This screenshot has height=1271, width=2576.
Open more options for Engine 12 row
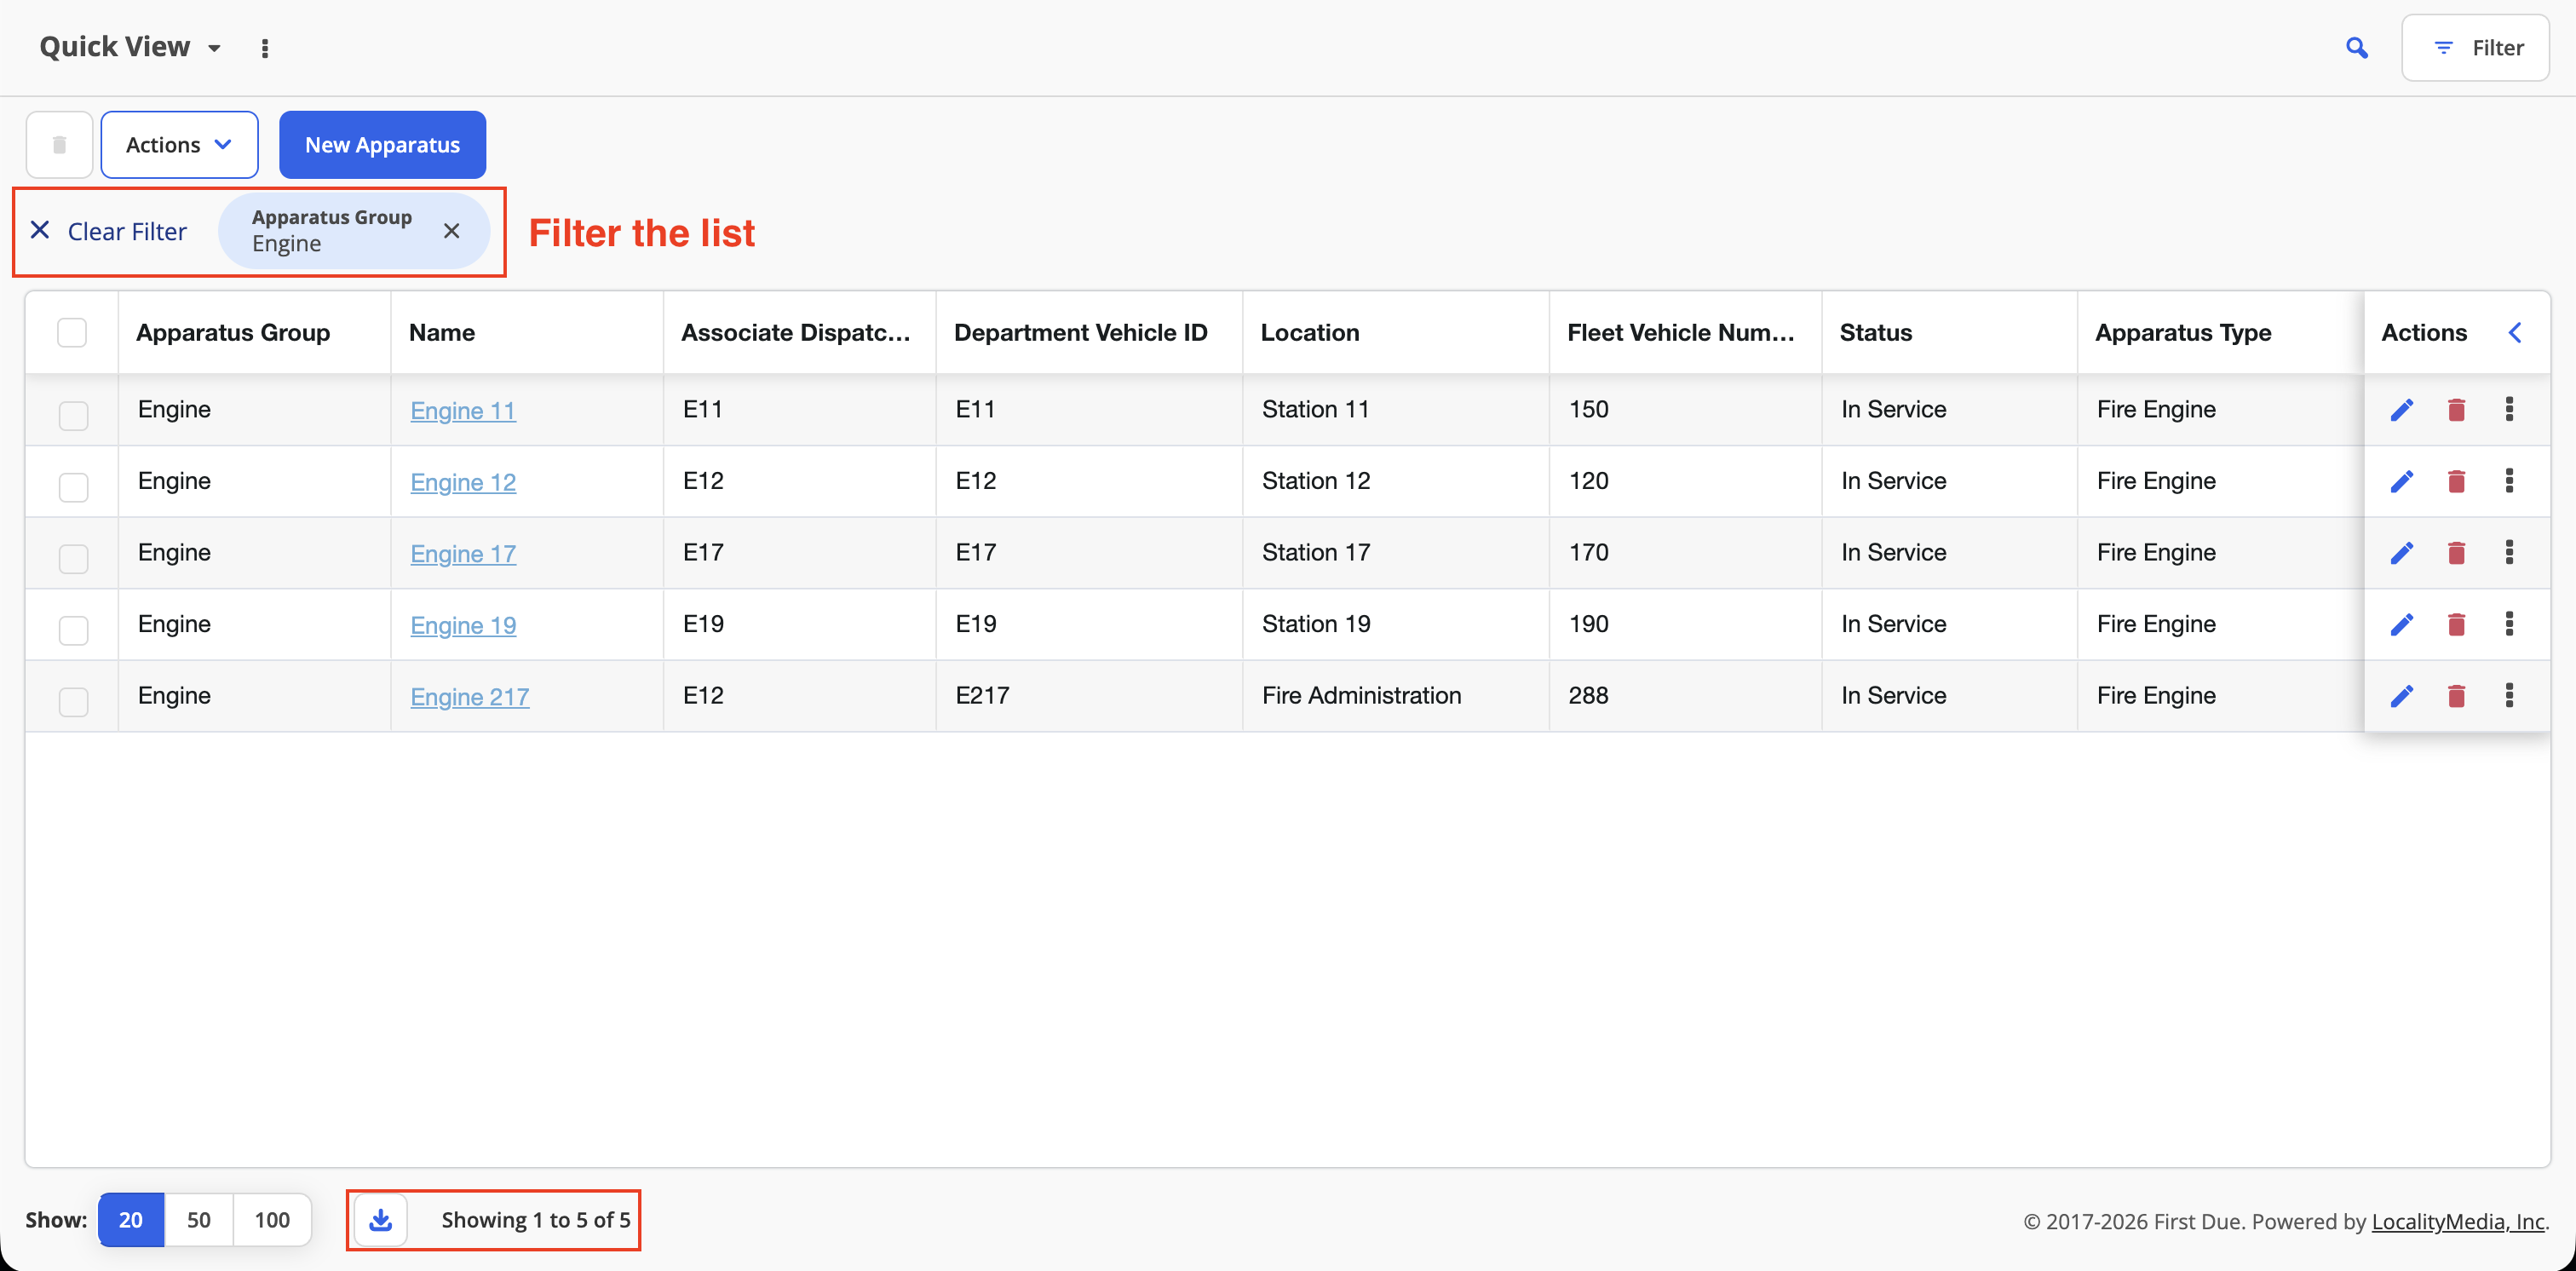pos(2509,481)
